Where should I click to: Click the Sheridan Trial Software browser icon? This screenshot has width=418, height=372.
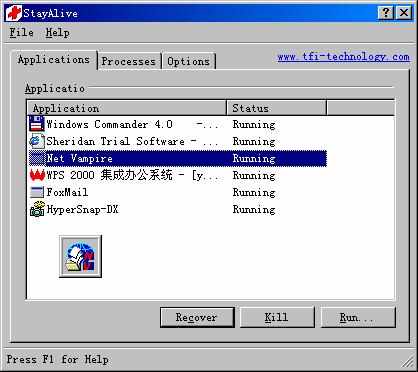pos(37,141)
